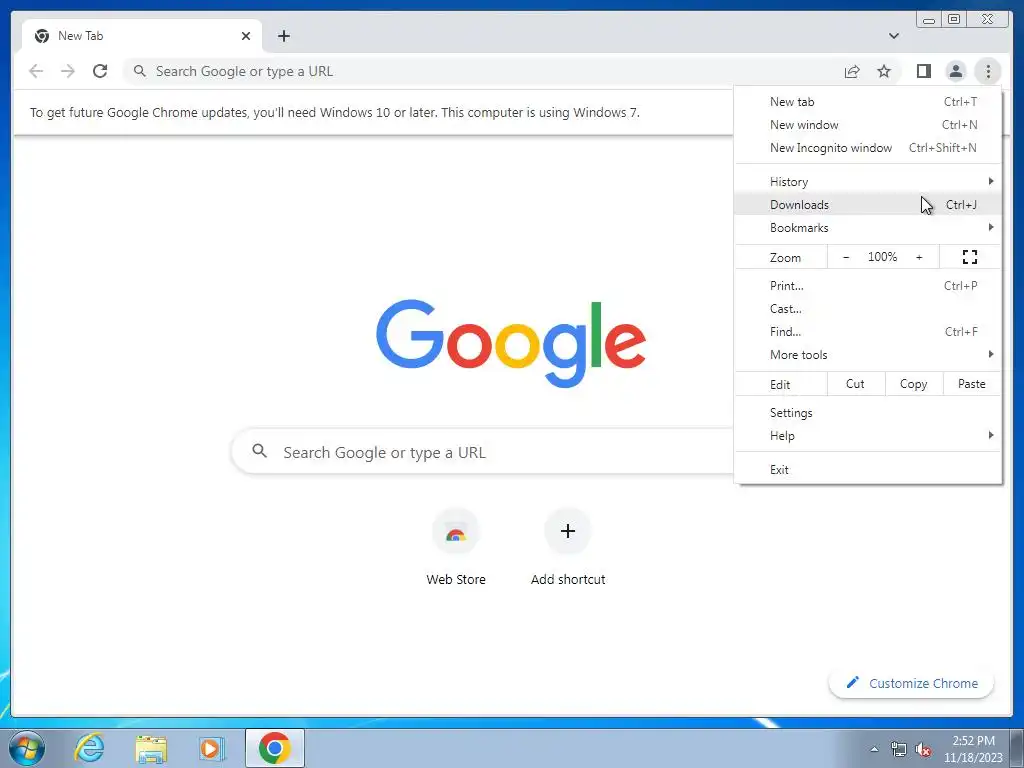Click Cut in the Edit row

(856, 384)
